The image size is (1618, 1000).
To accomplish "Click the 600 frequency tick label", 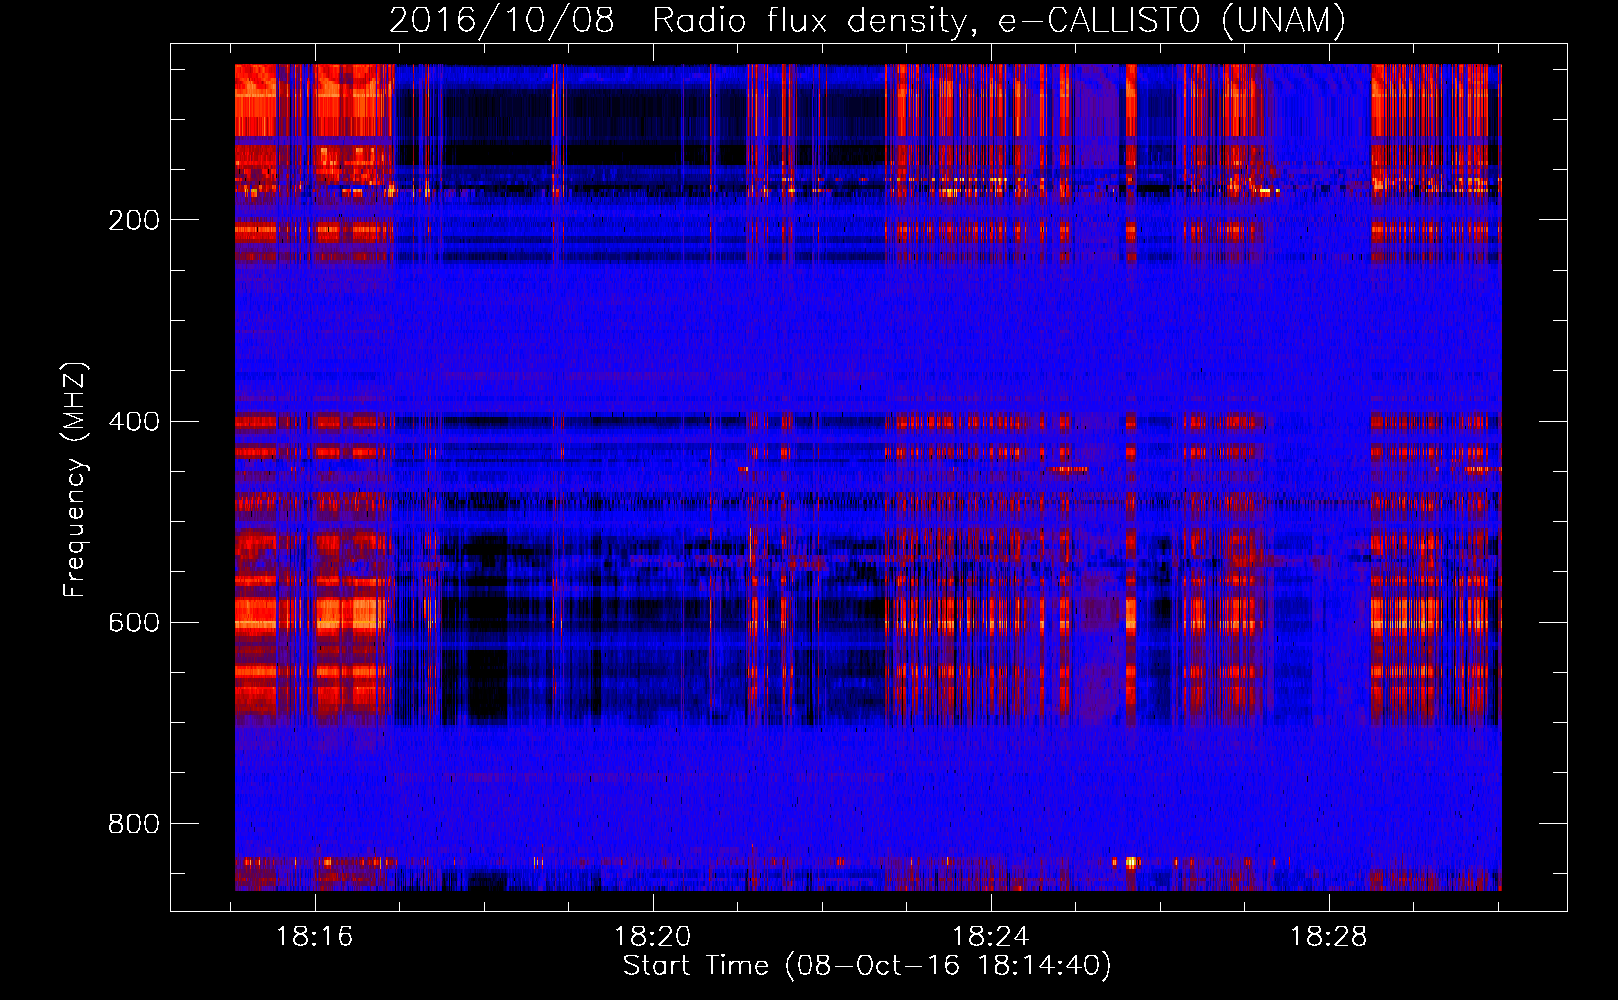I will tap(134, 622).
